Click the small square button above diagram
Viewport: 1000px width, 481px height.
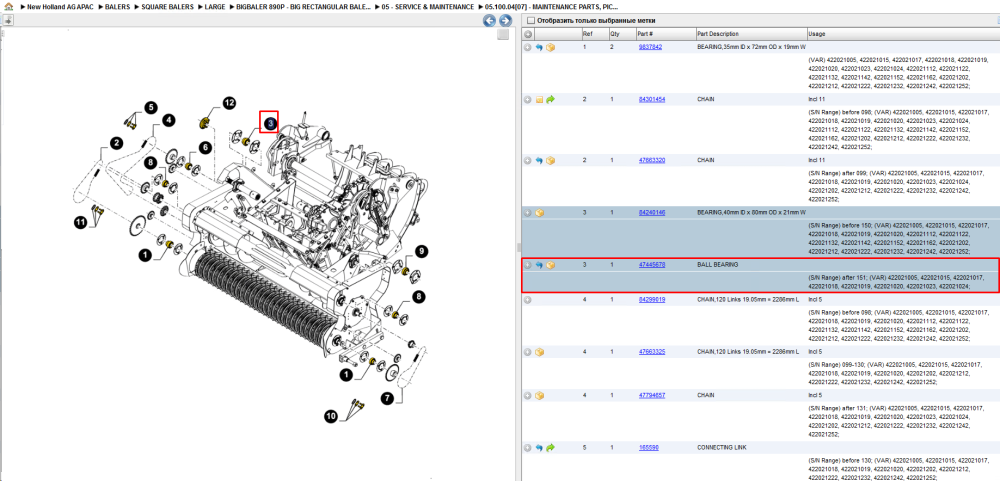pyautogui.click(x=503, y=34)
